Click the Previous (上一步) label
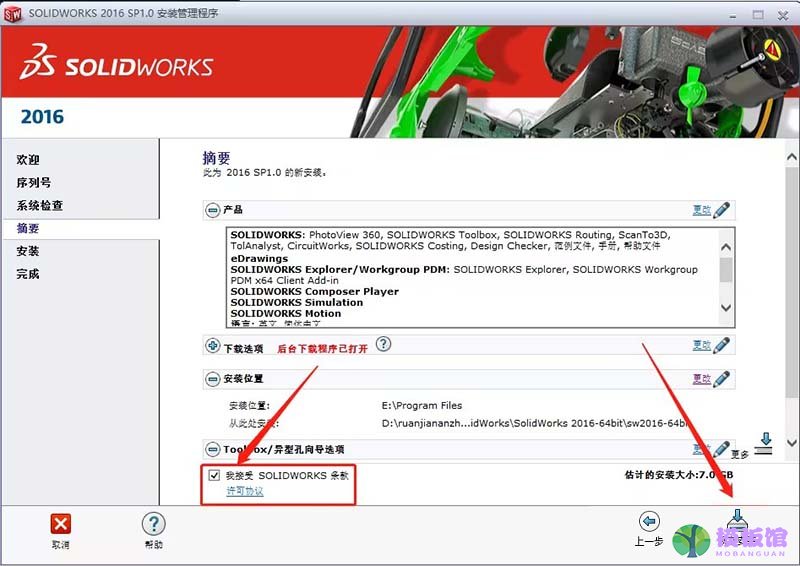Image resolution: width=800 pixels, height=566 pixels. (x=648, y=542)
